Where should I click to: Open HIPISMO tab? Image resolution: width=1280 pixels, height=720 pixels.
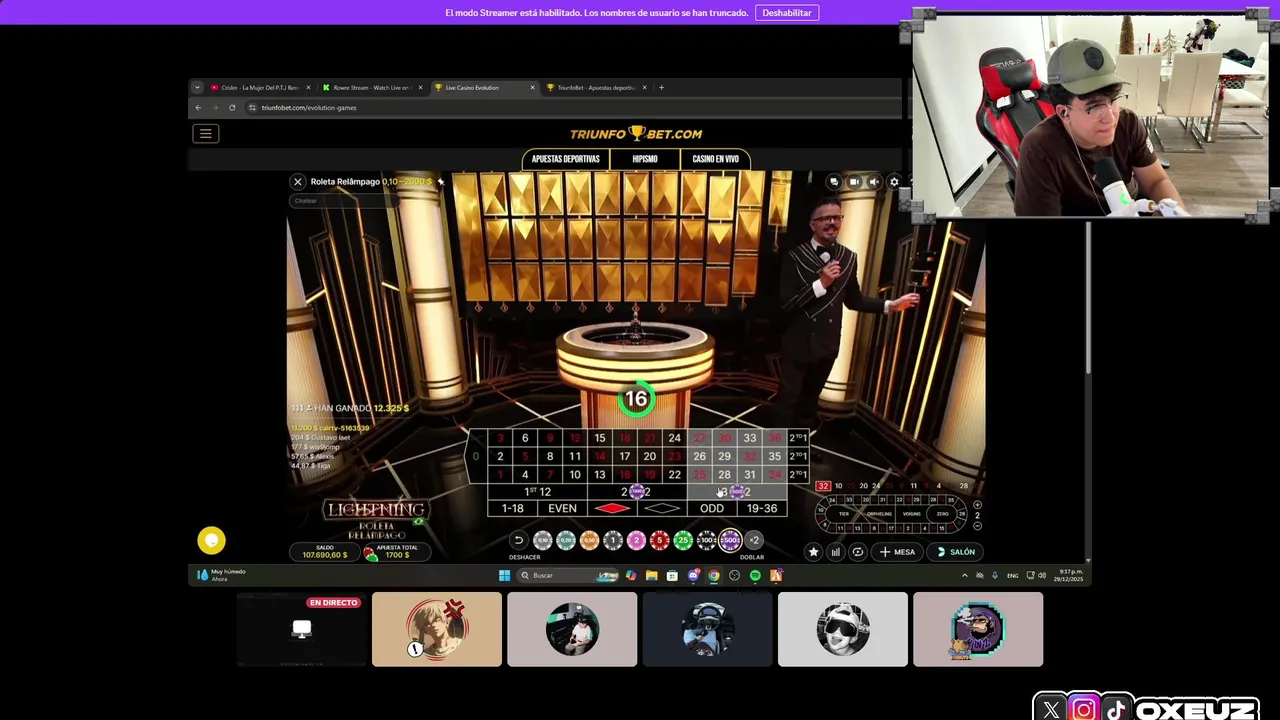point(645,159)
